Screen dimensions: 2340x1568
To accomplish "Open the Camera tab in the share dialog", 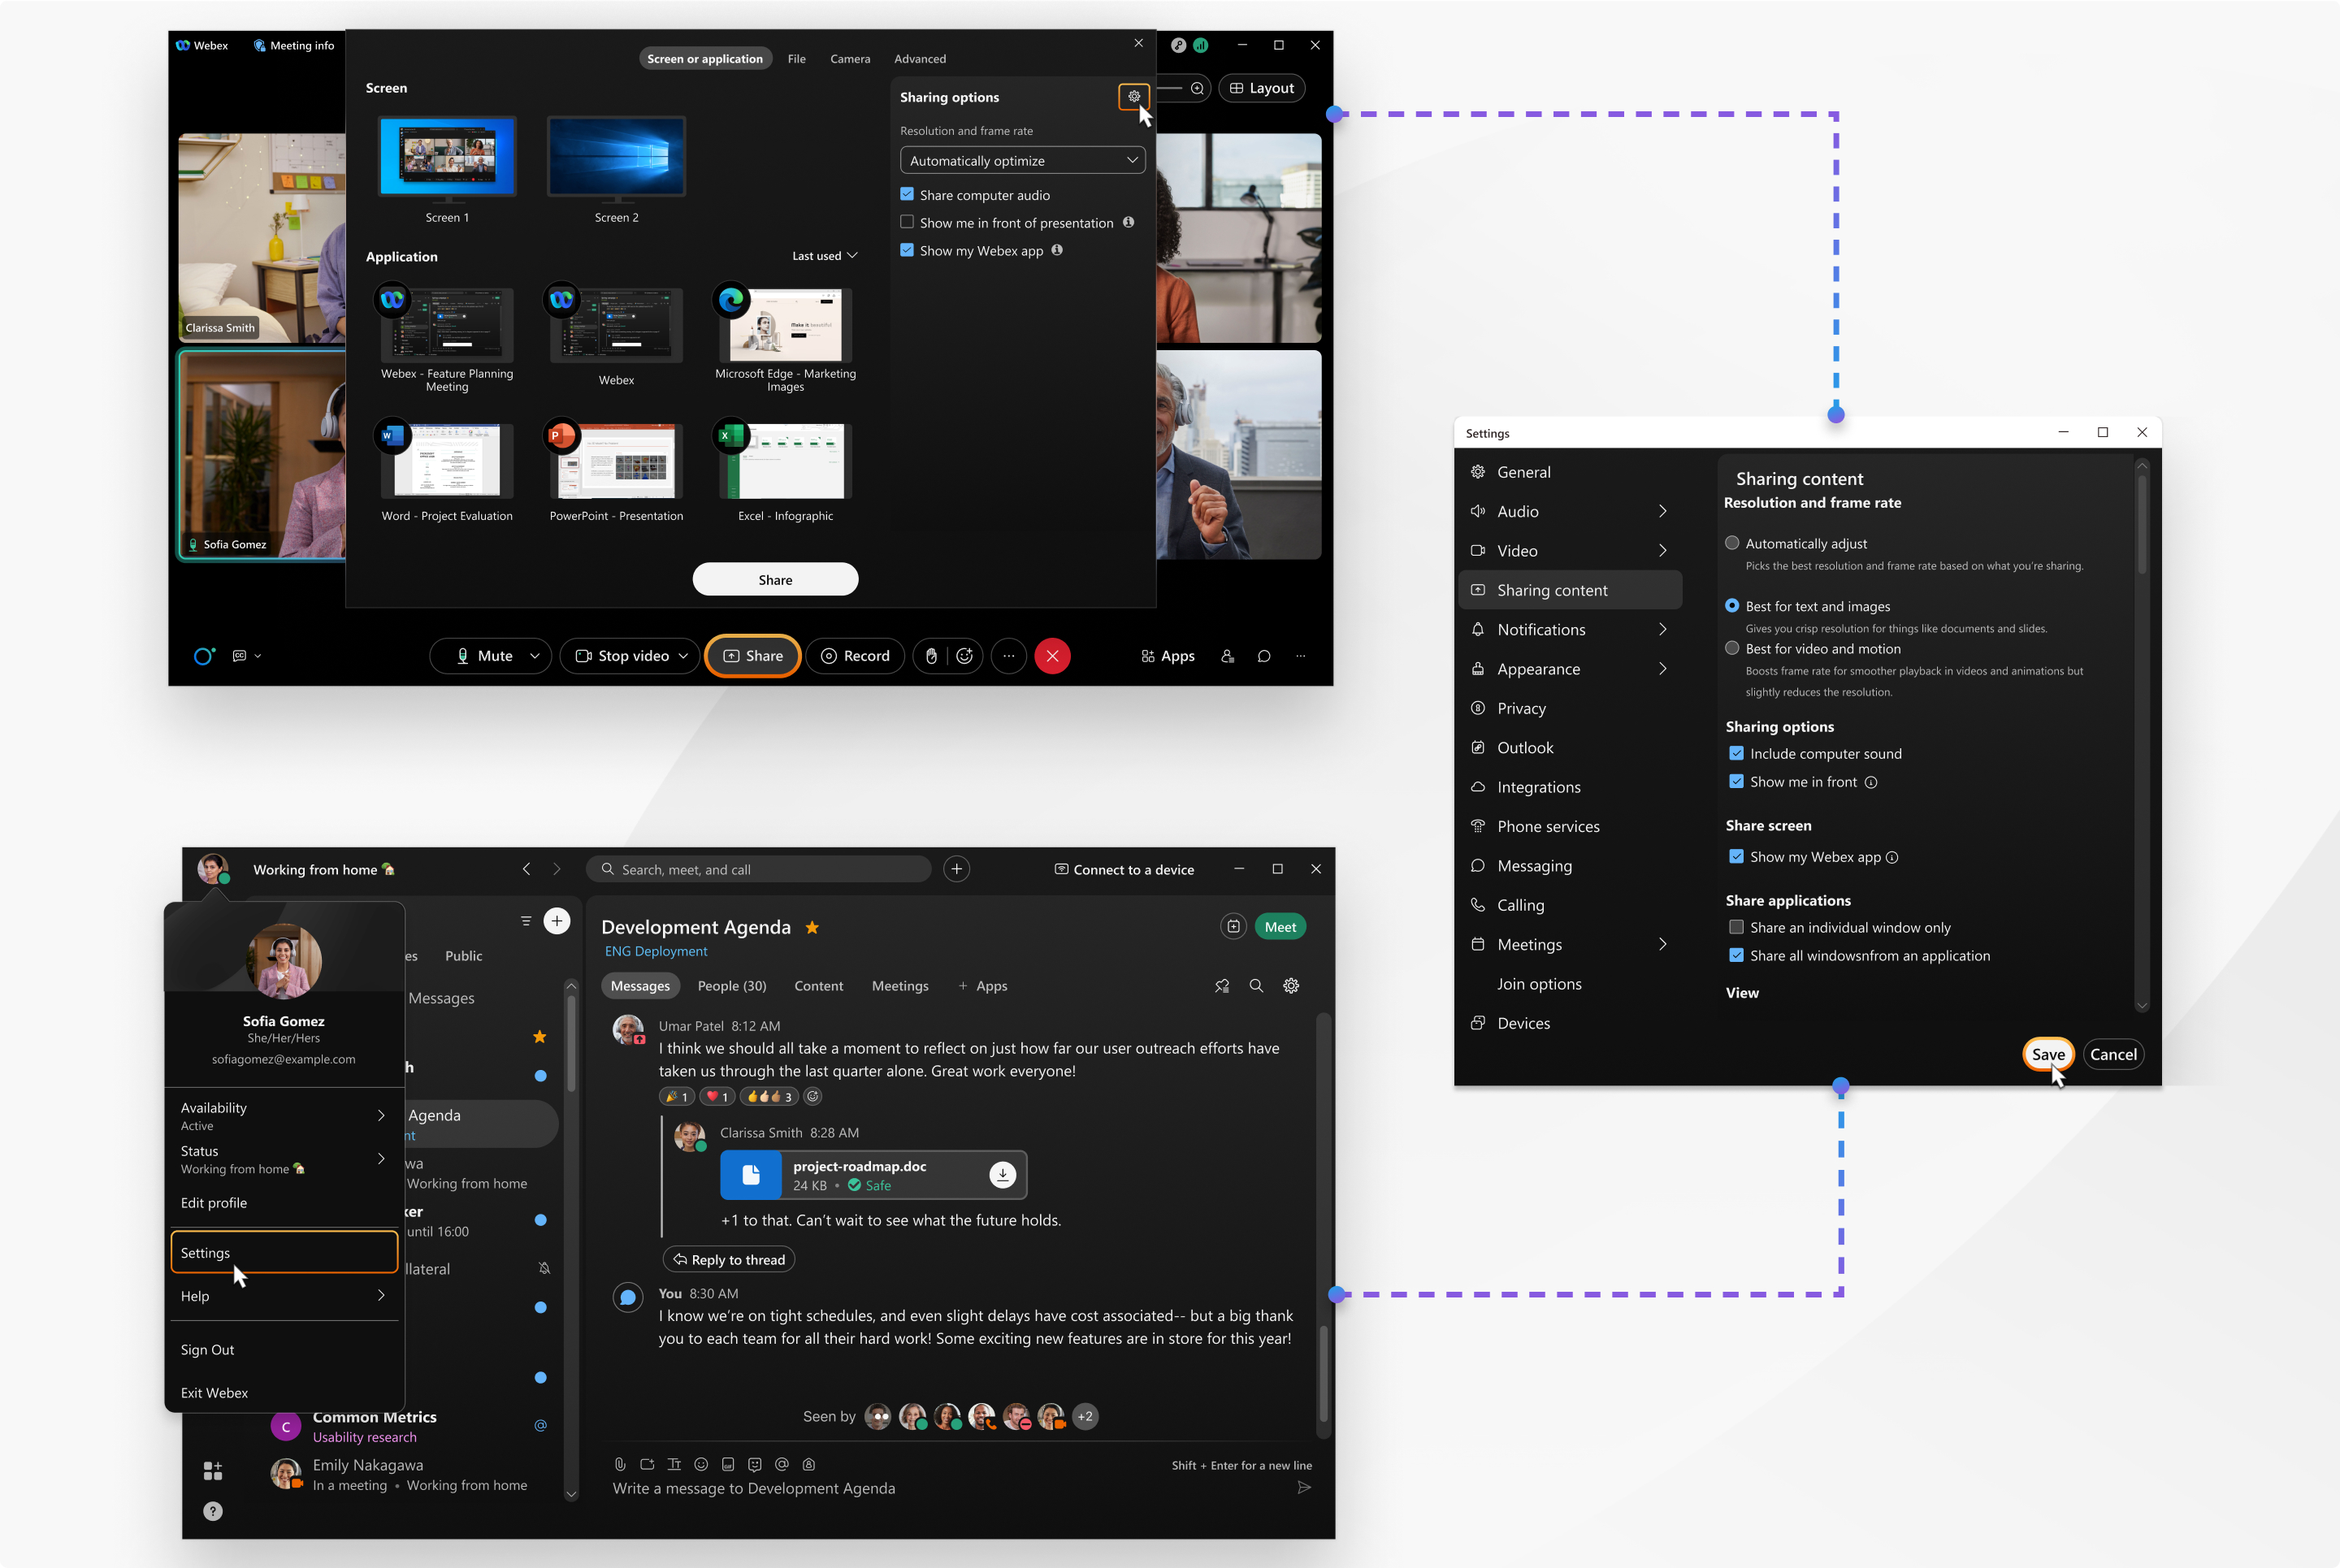I will pyautogui.click(x=850, y=58).
